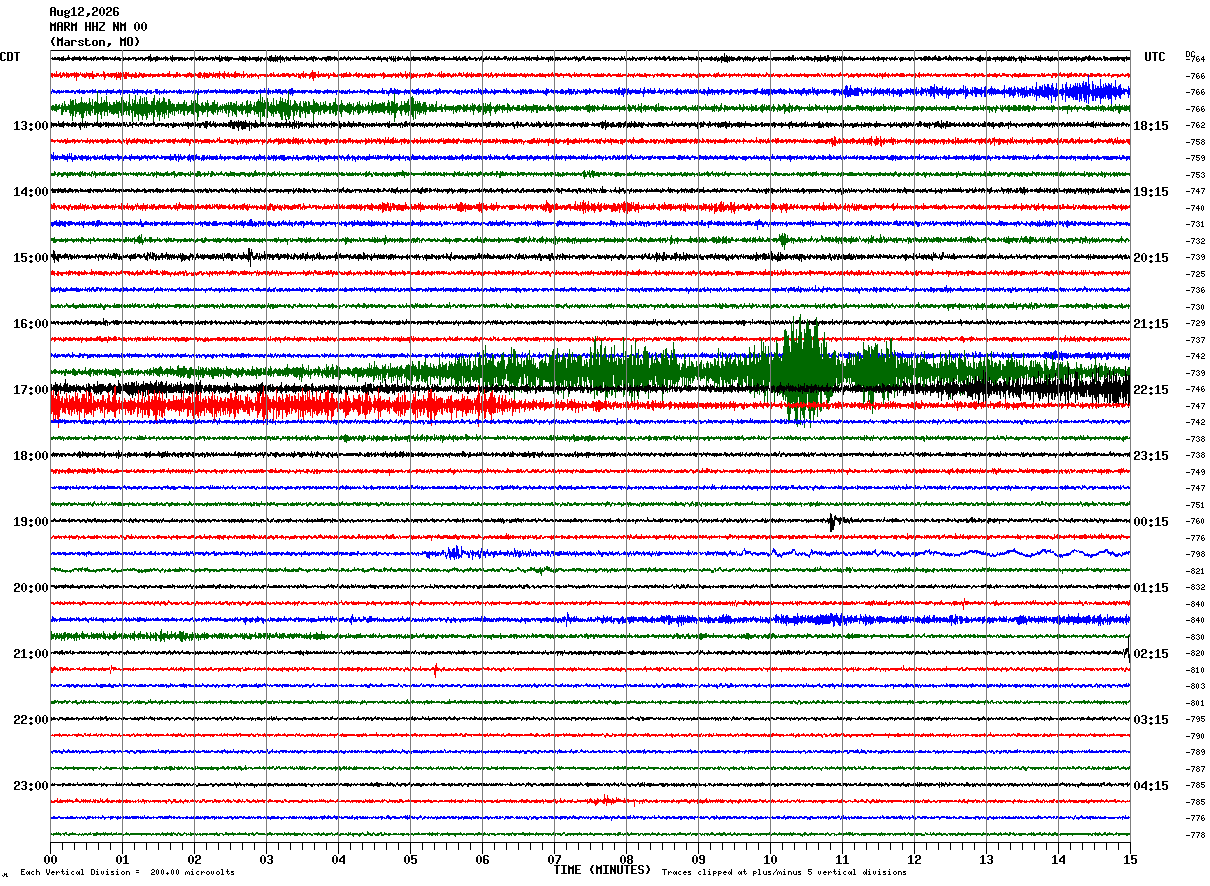
Task: Click minute 15 on the bottom axis
Action: (1129, 859)
